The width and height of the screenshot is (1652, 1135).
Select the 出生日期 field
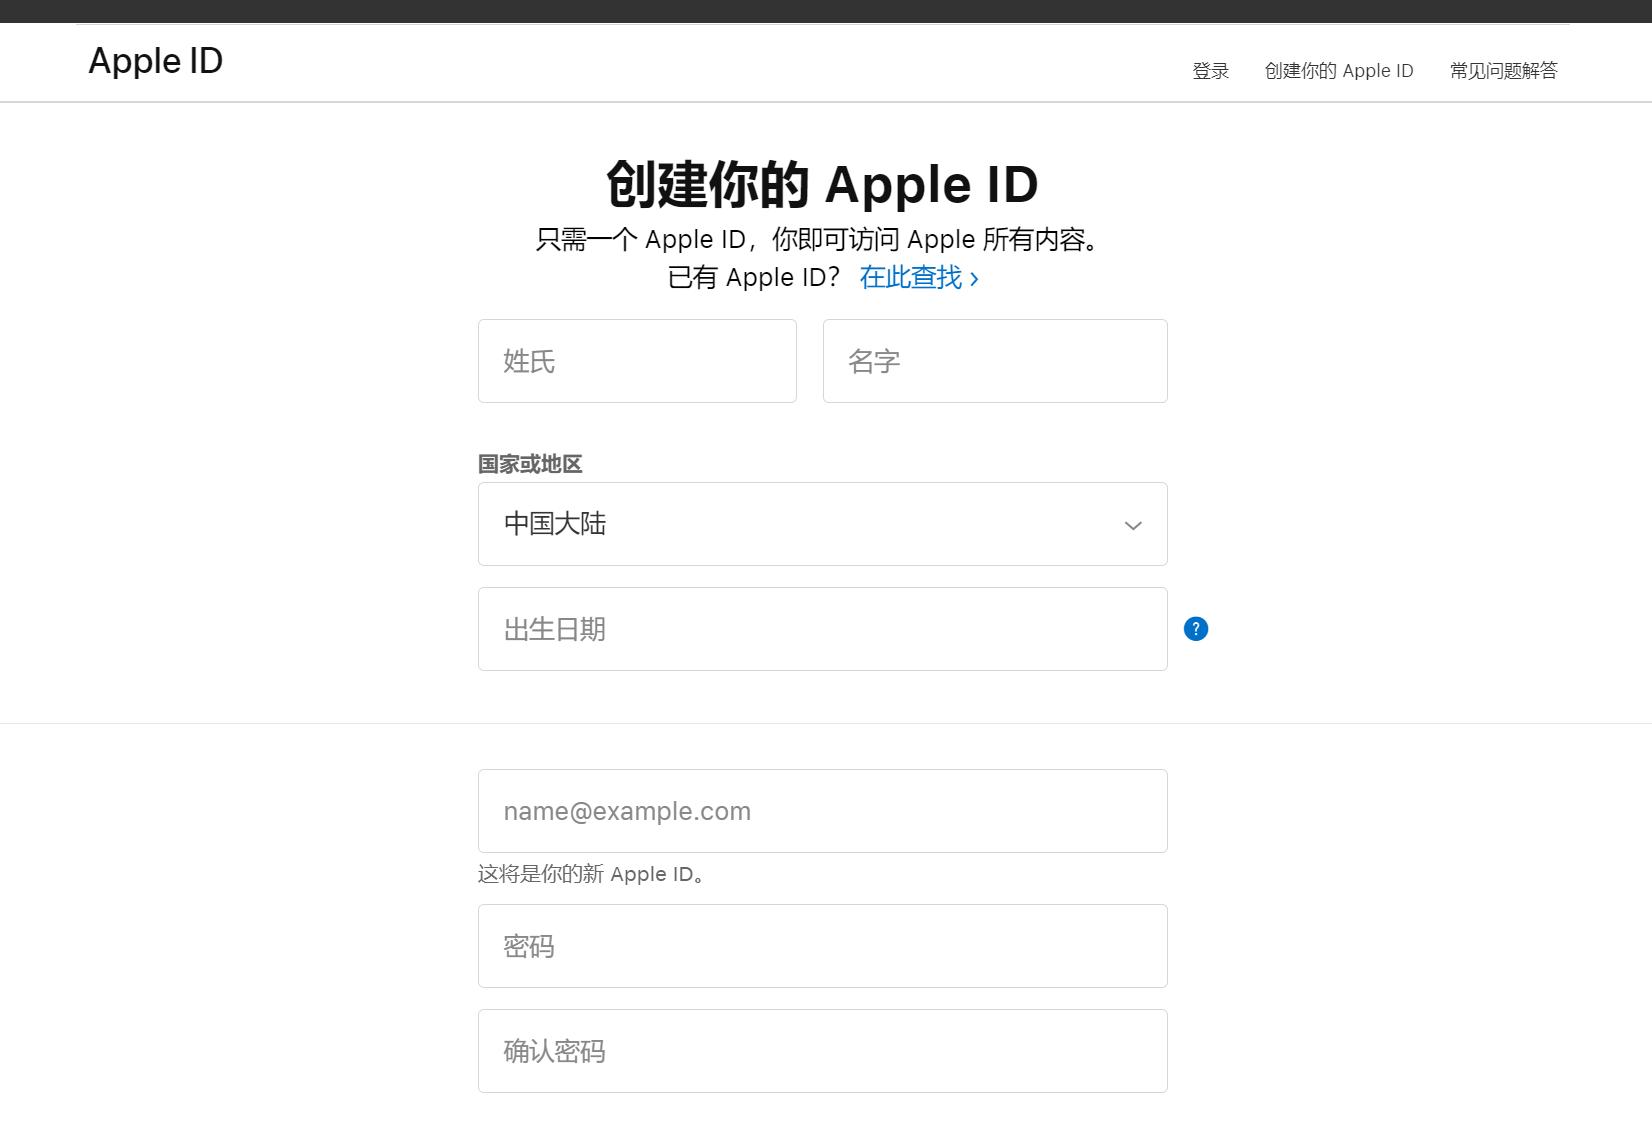tap(822, 628)
